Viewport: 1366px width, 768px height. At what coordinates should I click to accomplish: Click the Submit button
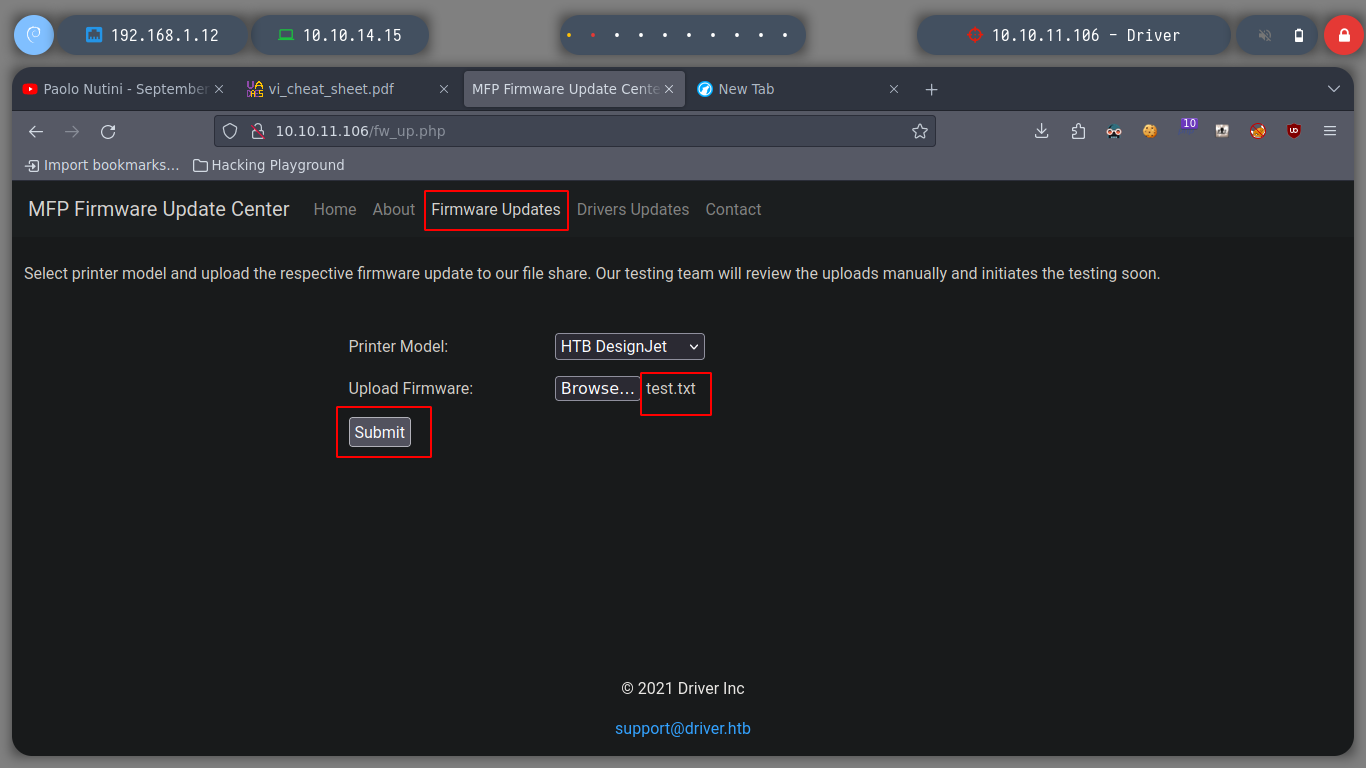pyautogui.click(x=380, y=432)
